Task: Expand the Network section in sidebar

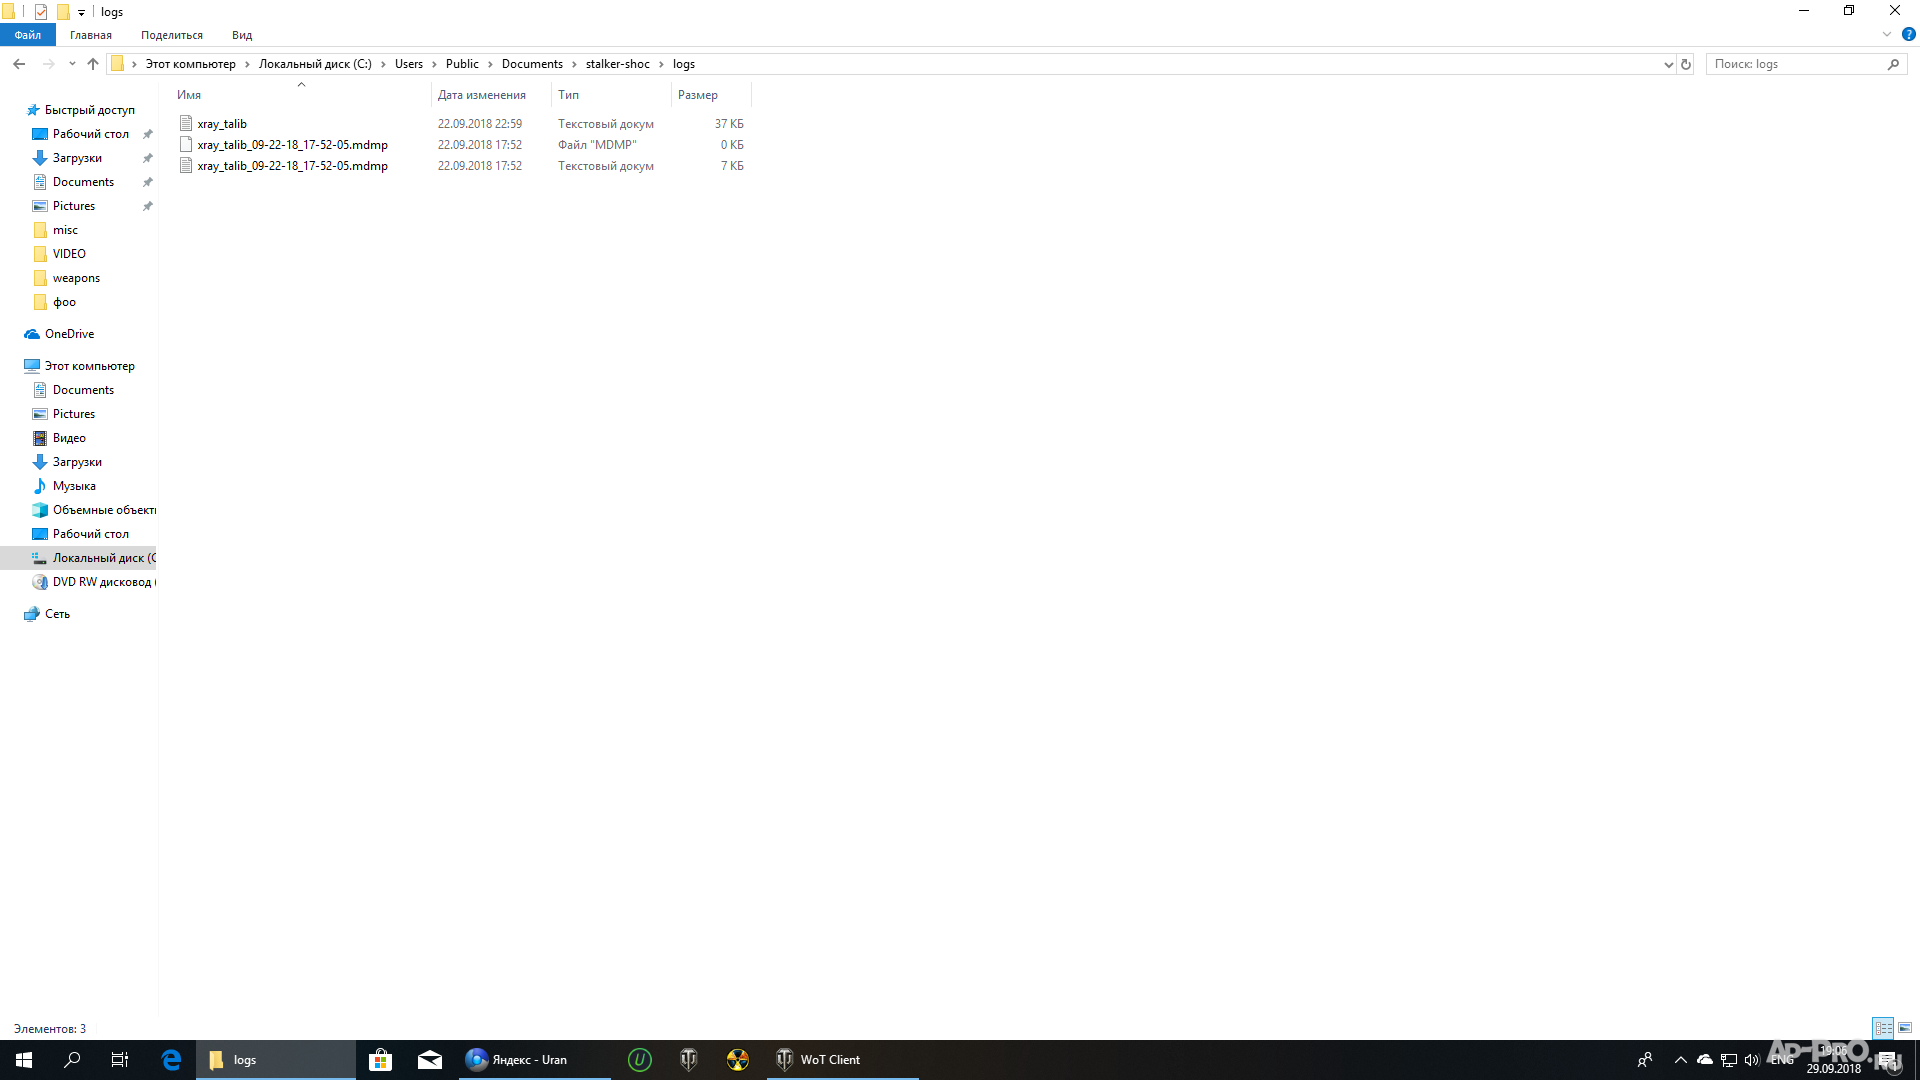Action: point(11,613)
